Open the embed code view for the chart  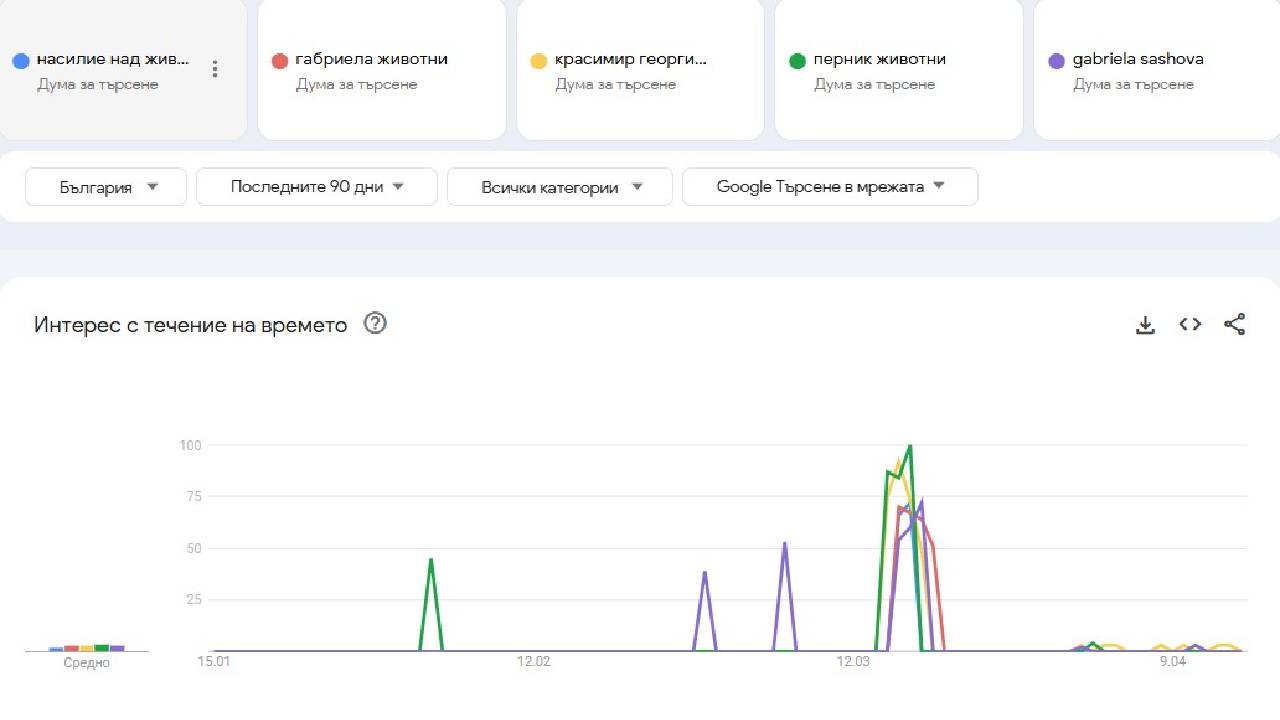click(x=1189, y=324)
